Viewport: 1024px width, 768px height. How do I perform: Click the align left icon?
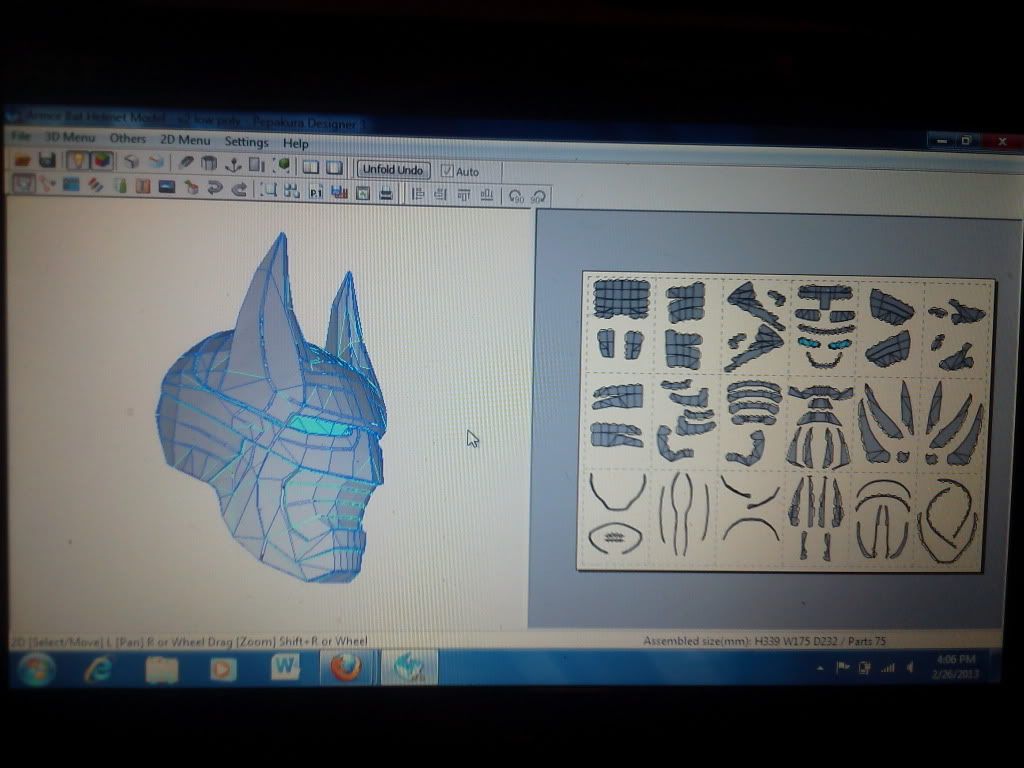coord(418,195)
